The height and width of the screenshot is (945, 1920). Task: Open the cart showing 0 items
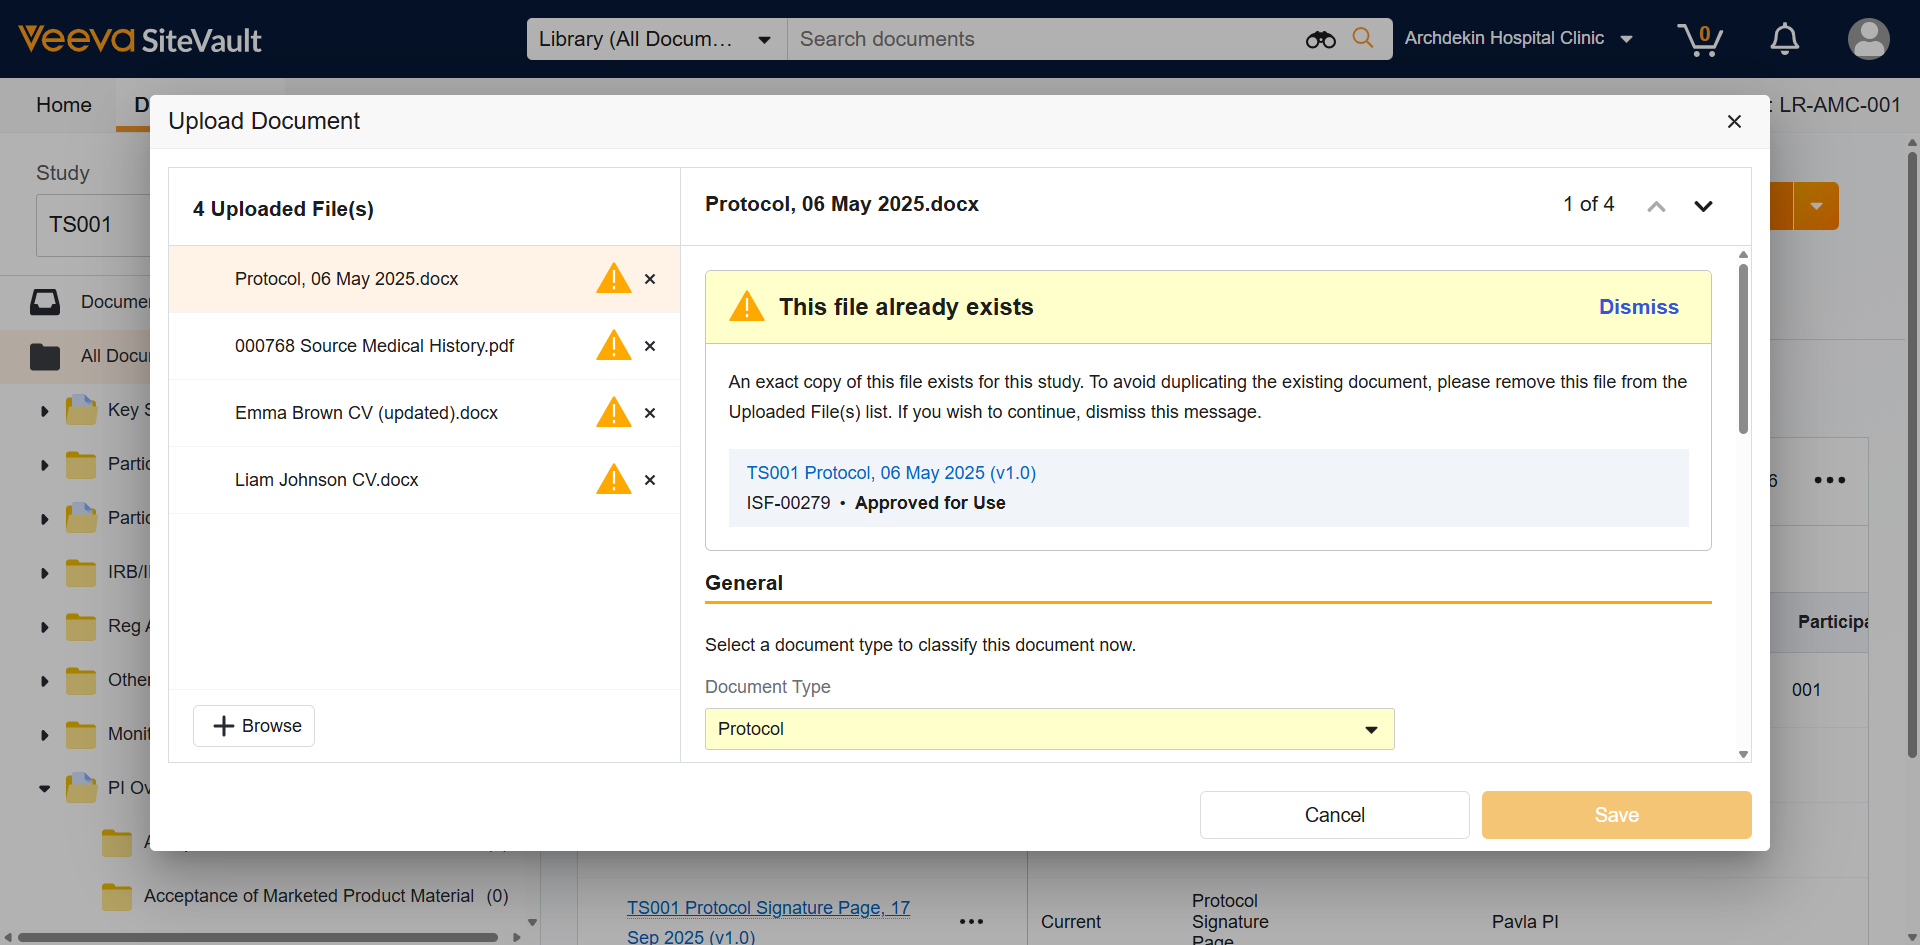coord(1700,39)
